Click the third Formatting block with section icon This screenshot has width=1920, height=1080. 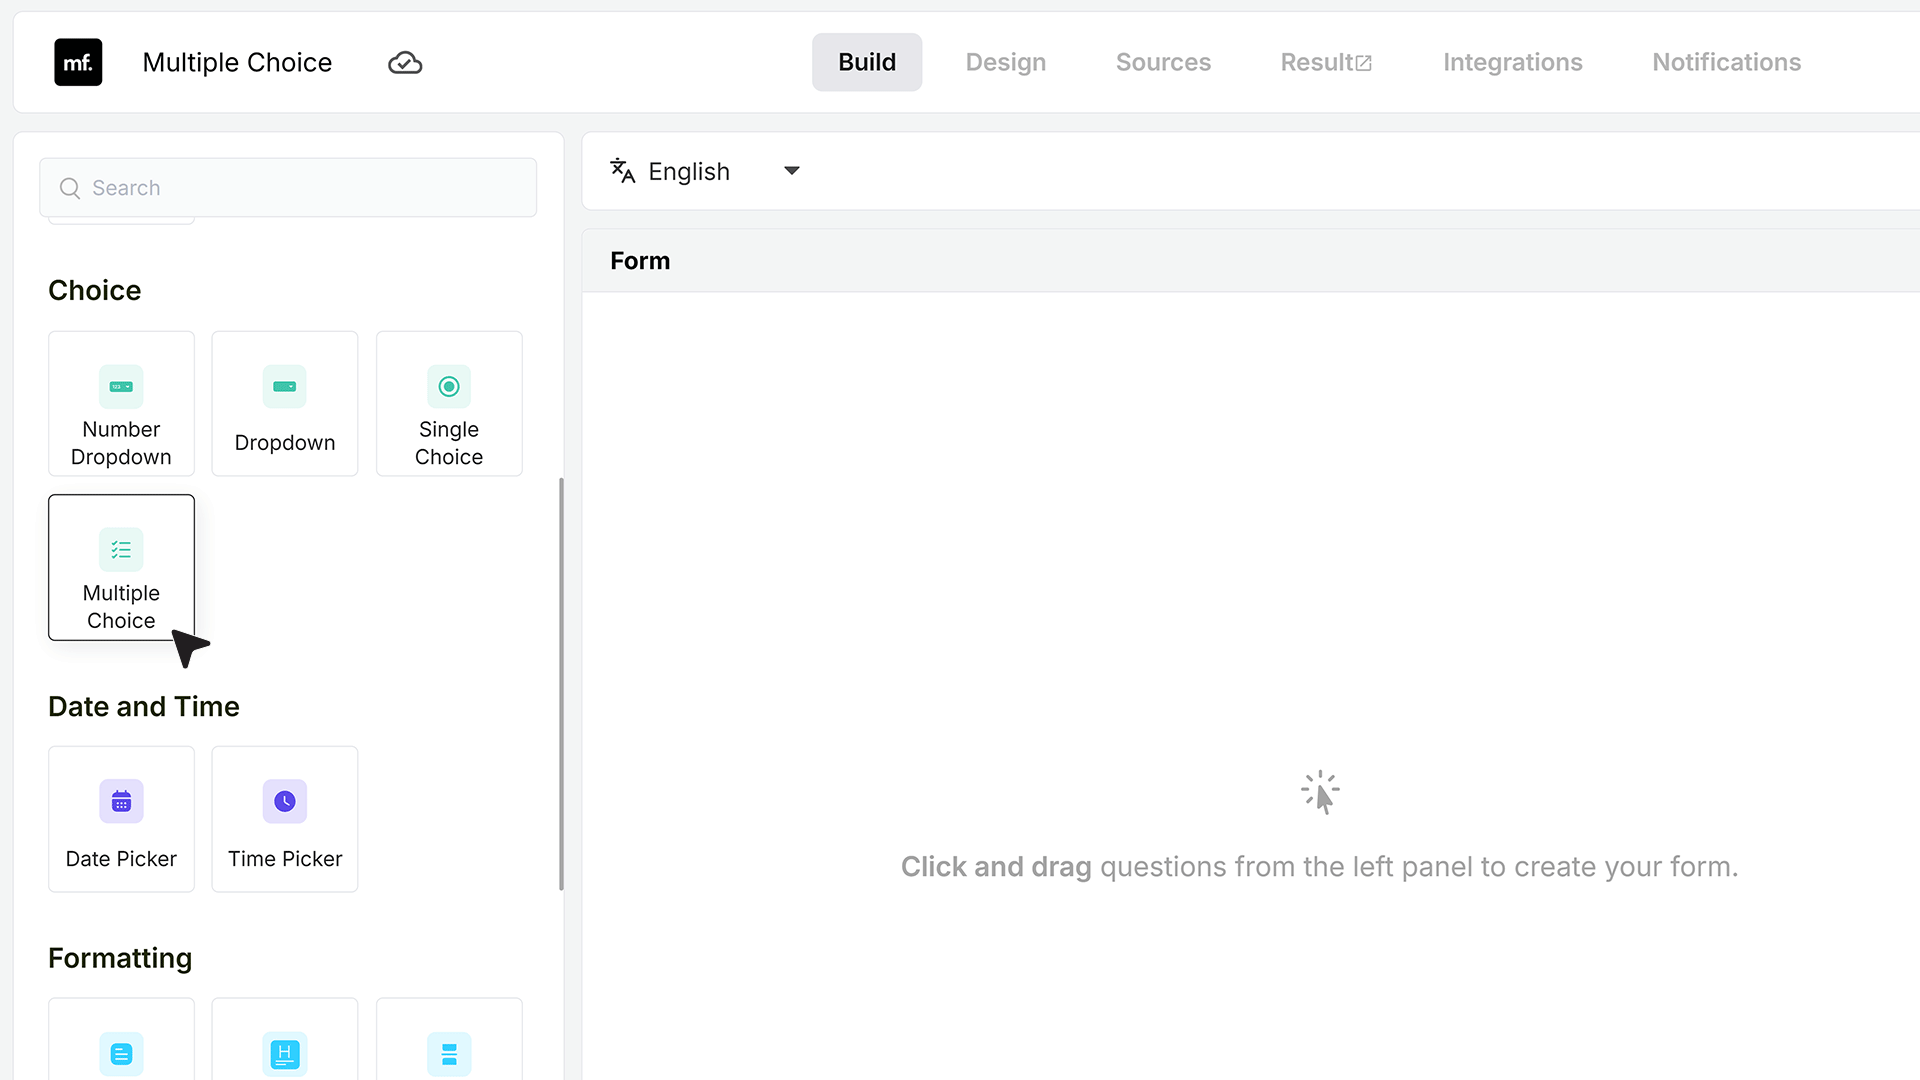click(449, 1040)
